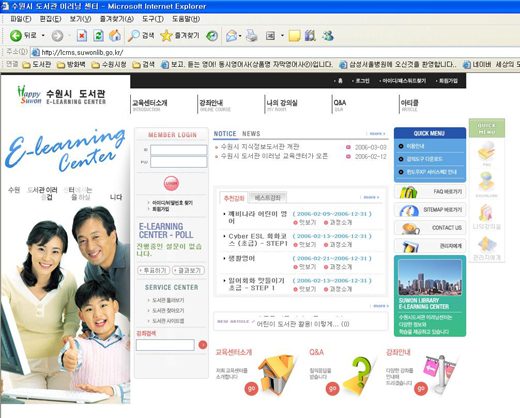Open the edit icon dropdown arrow
Viewport: 520px width, 418px height.
(x=282, y=35)
